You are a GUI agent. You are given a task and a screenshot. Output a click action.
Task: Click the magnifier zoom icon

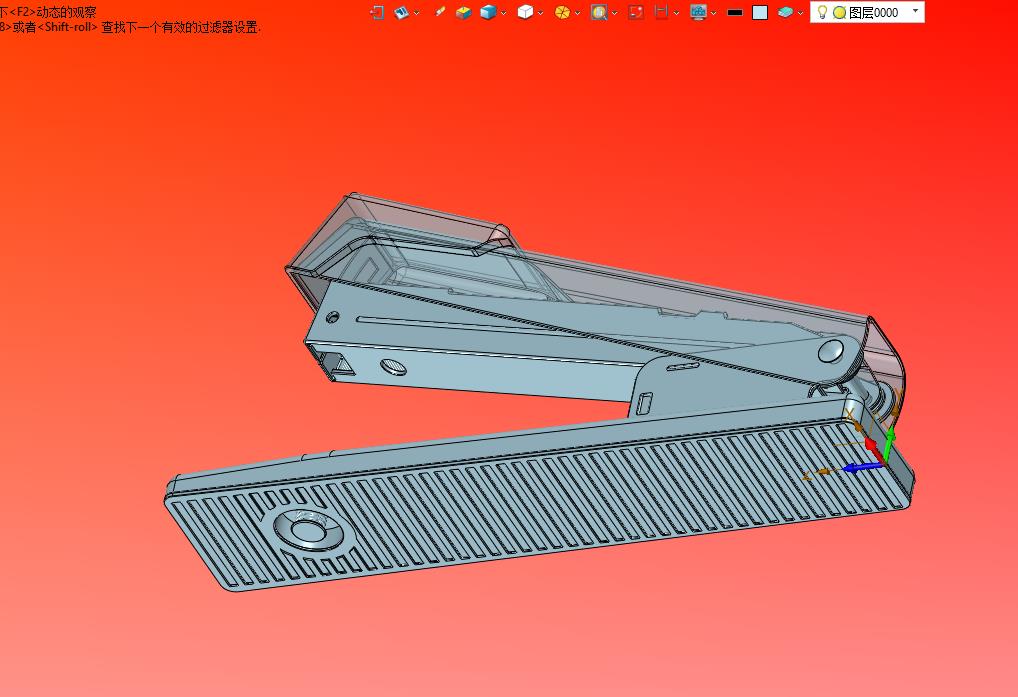[x=599, y=12]
